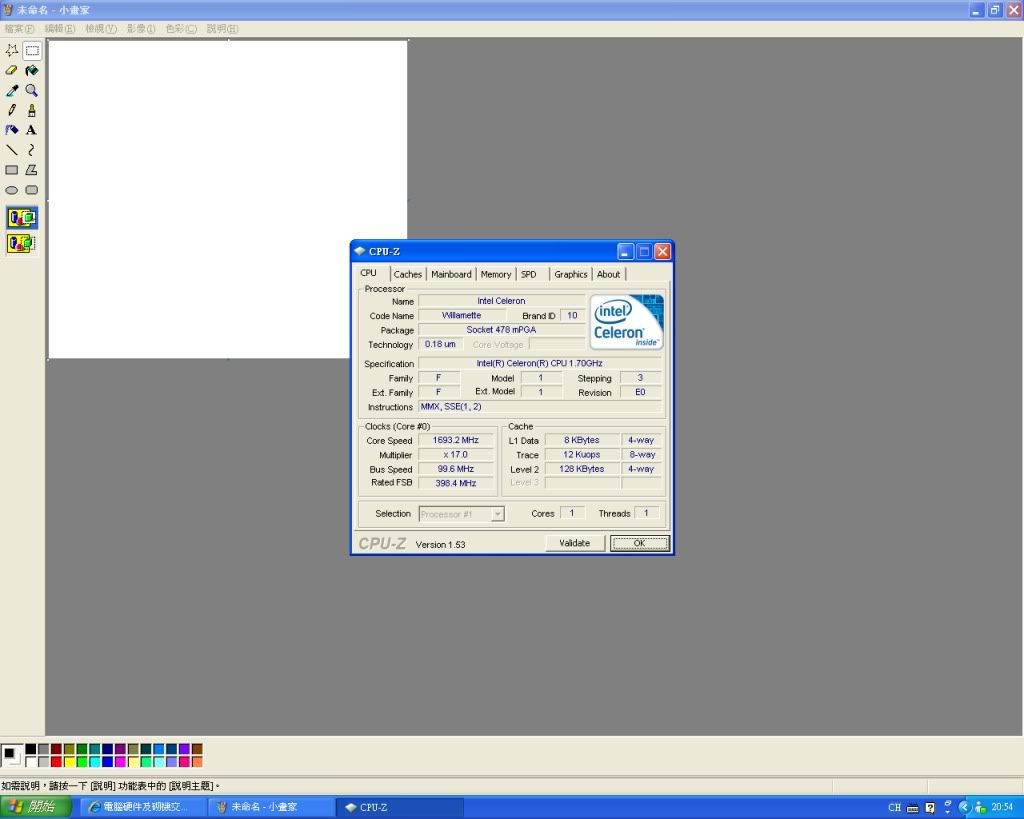Open the 說明(H) Help menu
This screenshot has height=819, width=1024.
(x=223, y=29)
